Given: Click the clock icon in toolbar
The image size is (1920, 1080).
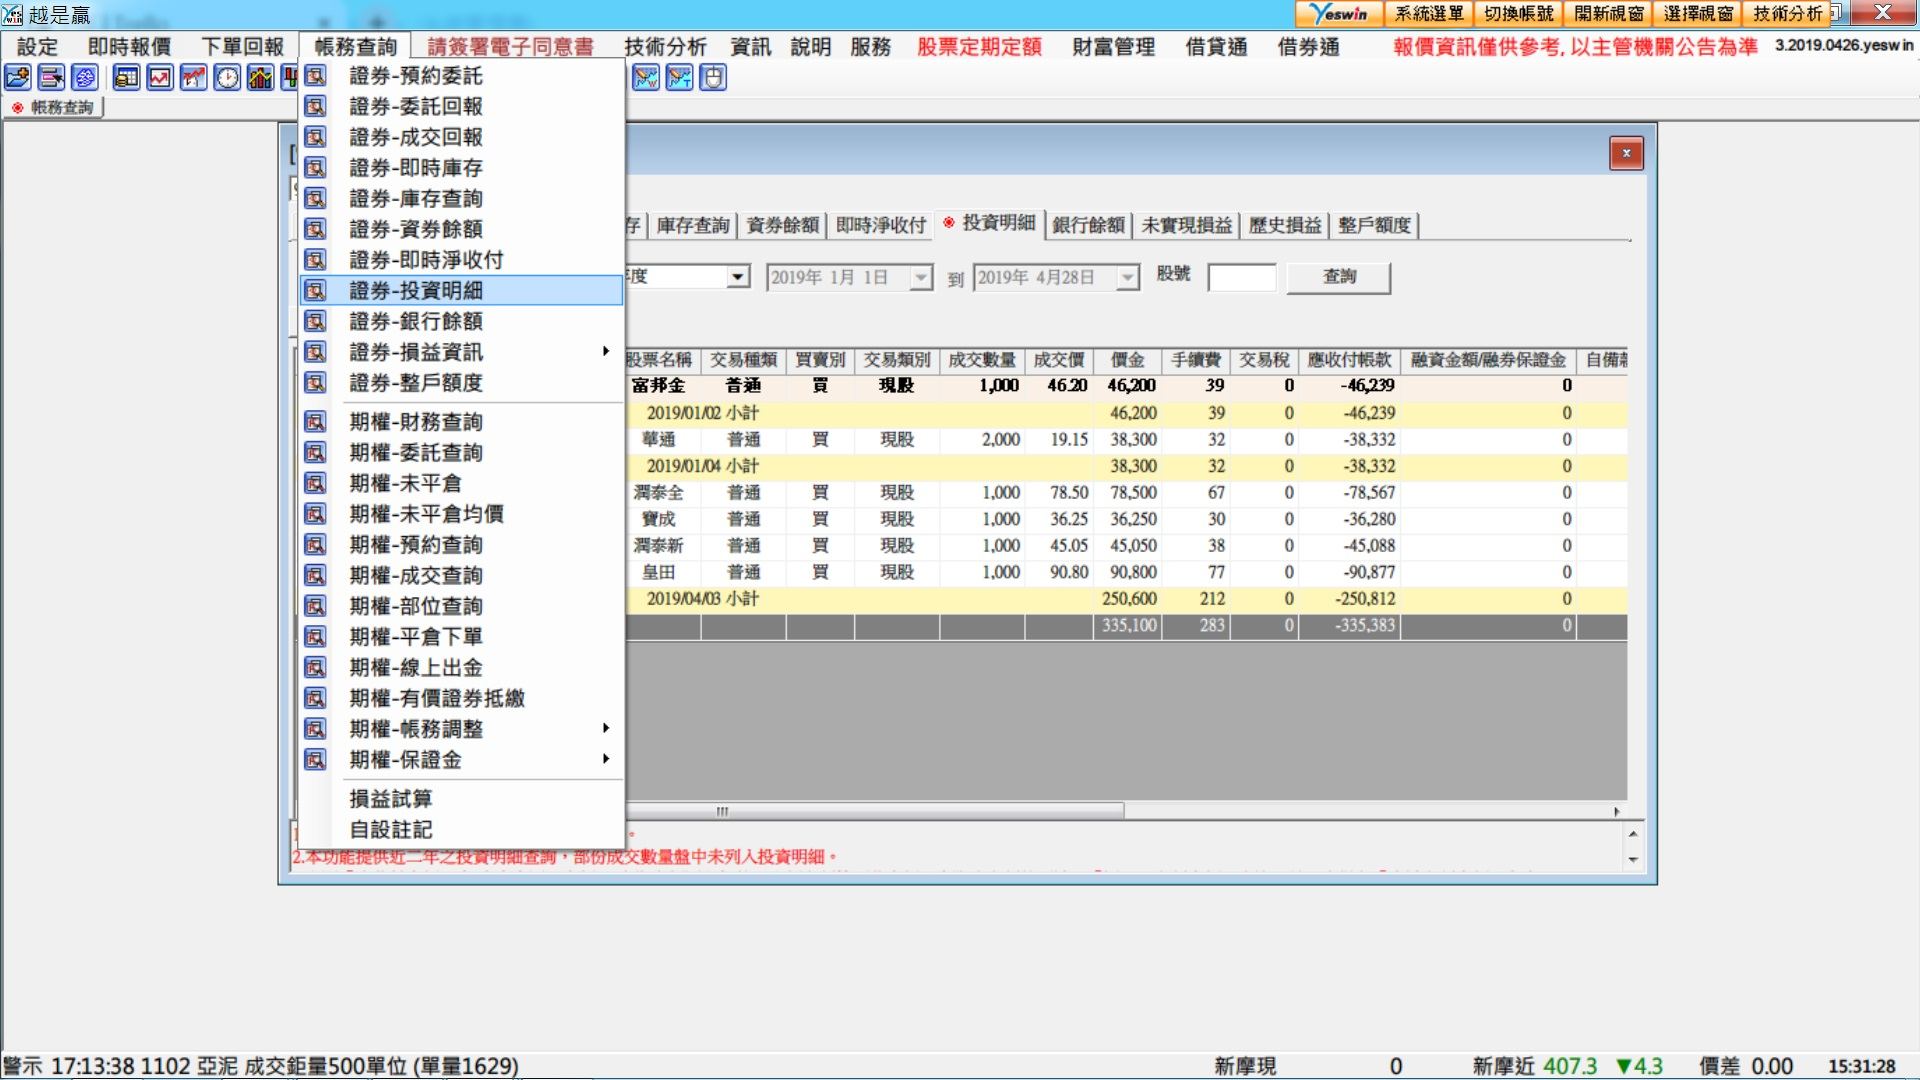Looking at the screenshot, I should pos(227,78).
